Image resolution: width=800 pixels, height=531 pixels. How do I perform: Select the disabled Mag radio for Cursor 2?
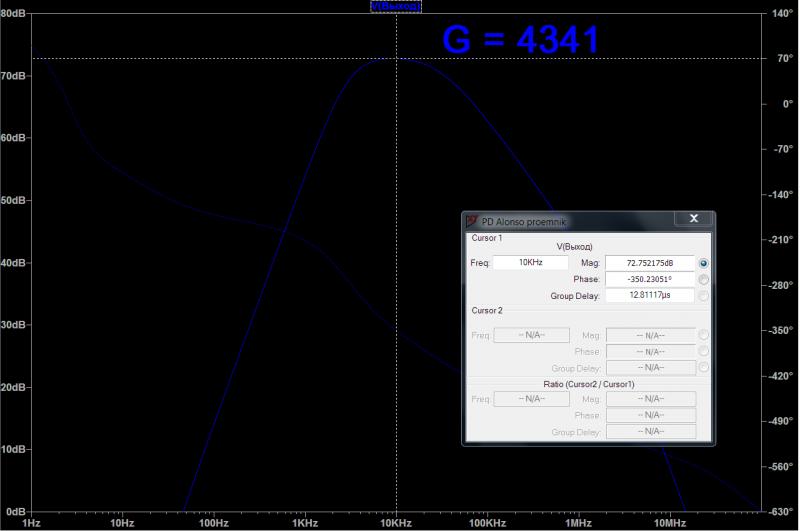point(704,335)
